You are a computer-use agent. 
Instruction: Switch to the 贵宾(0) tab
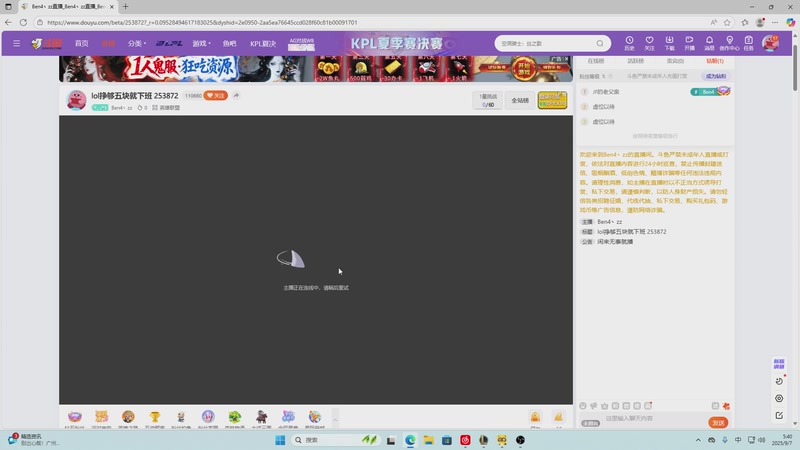point(675,61)
